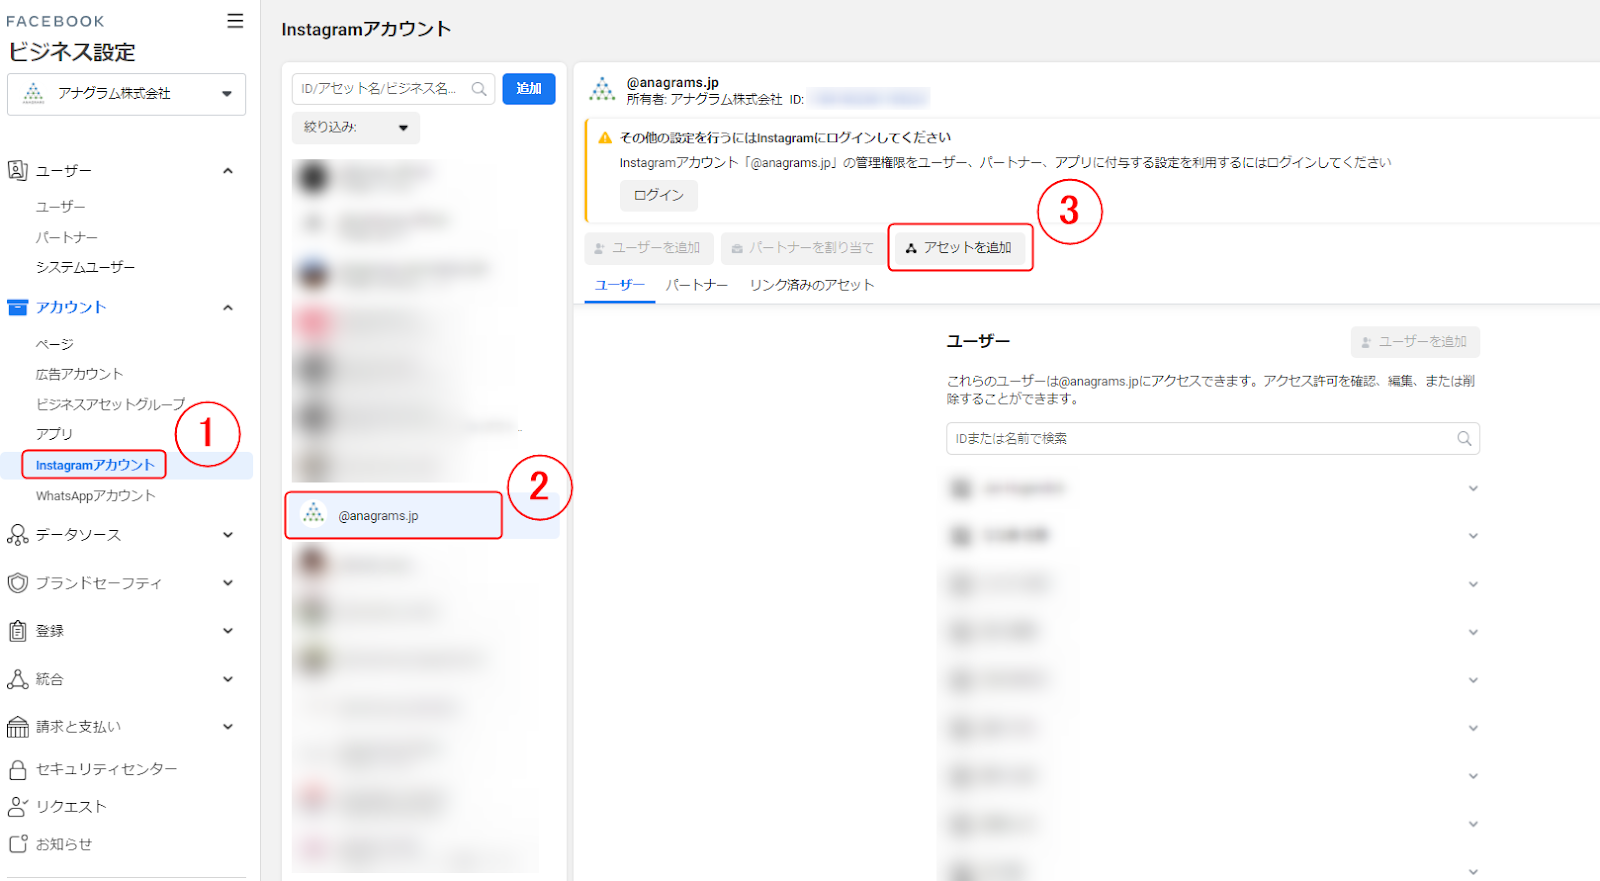Click the hamburger menu icon in sidebar header
The image size is (1600, 881).
point(235,21)
